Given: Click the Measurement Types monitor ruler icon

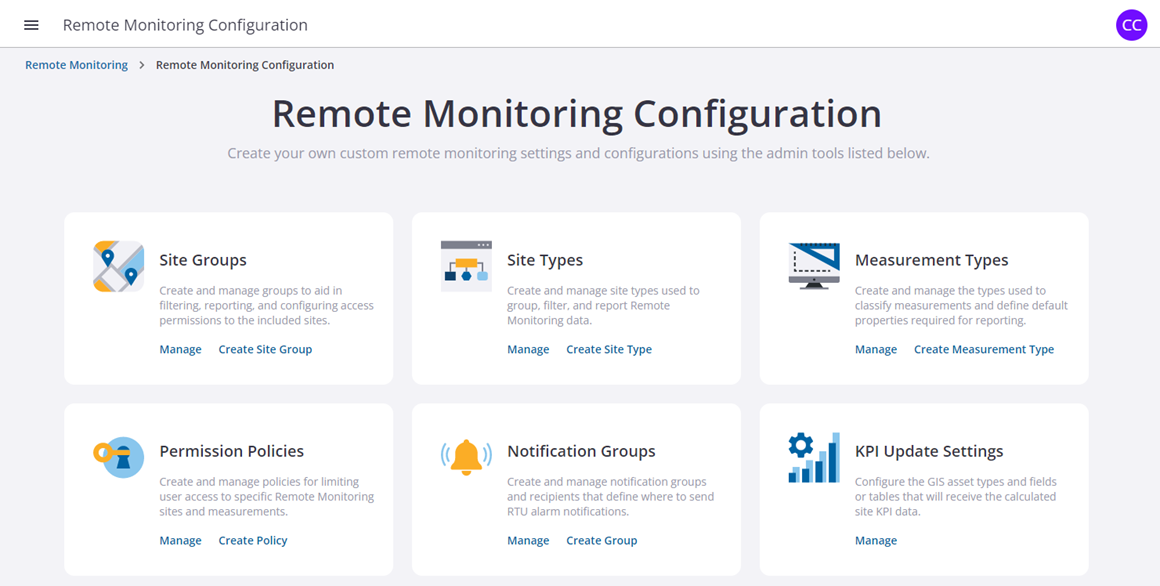Looking at the screenshot, I should click(x=814, y=266).
